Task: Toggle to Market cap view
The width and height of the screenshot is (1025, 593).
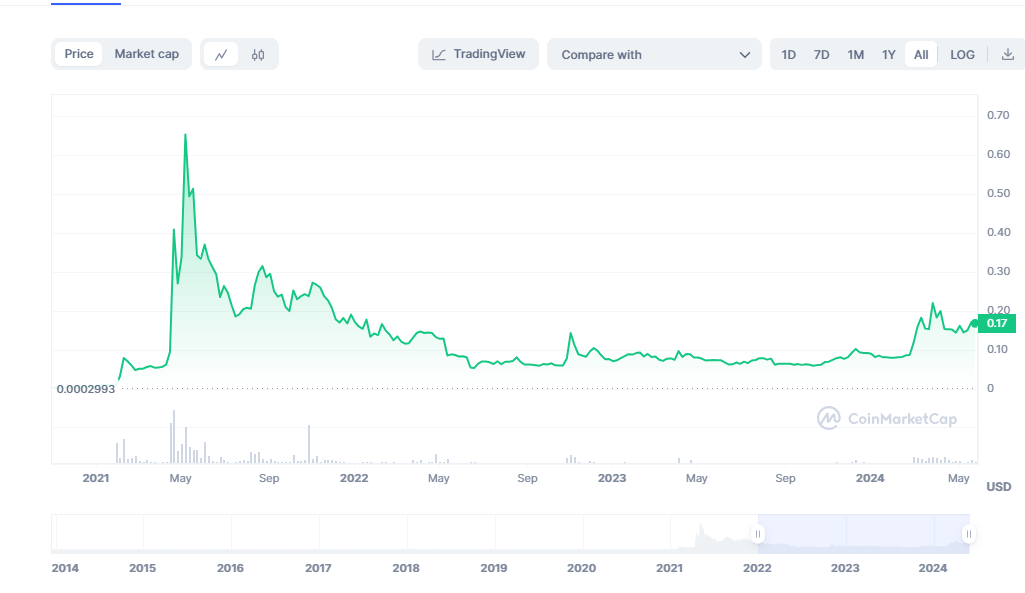Action: pos(146,54)
